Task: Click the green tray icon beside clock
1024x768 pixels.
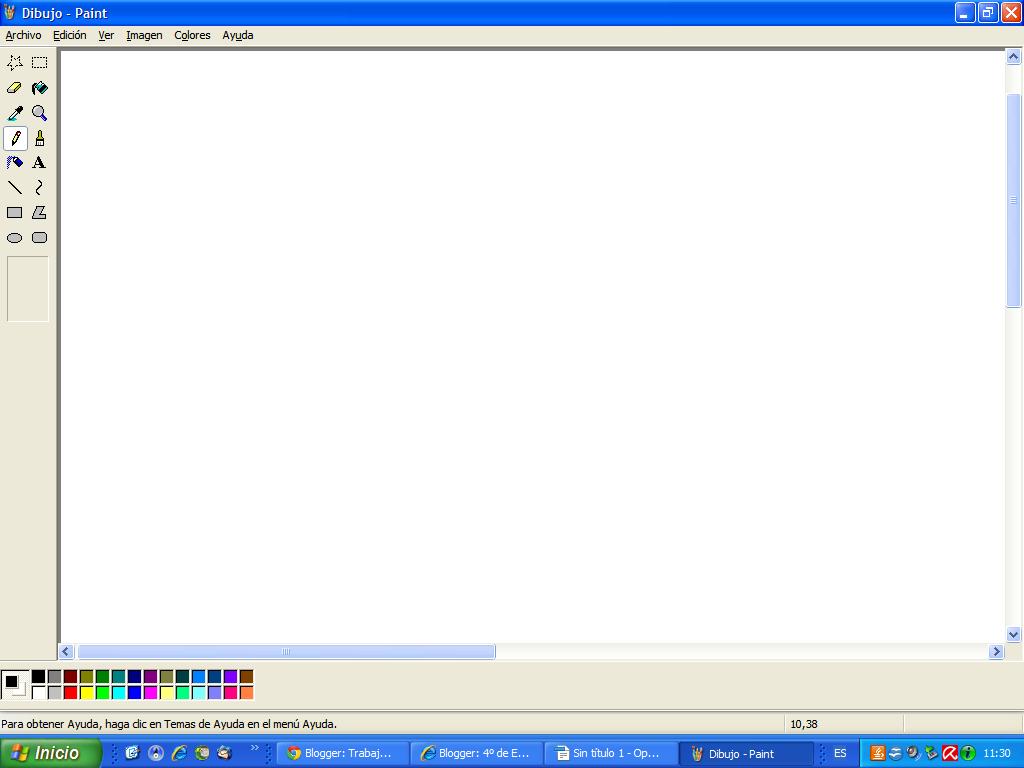Action: [x=968, y=753]
